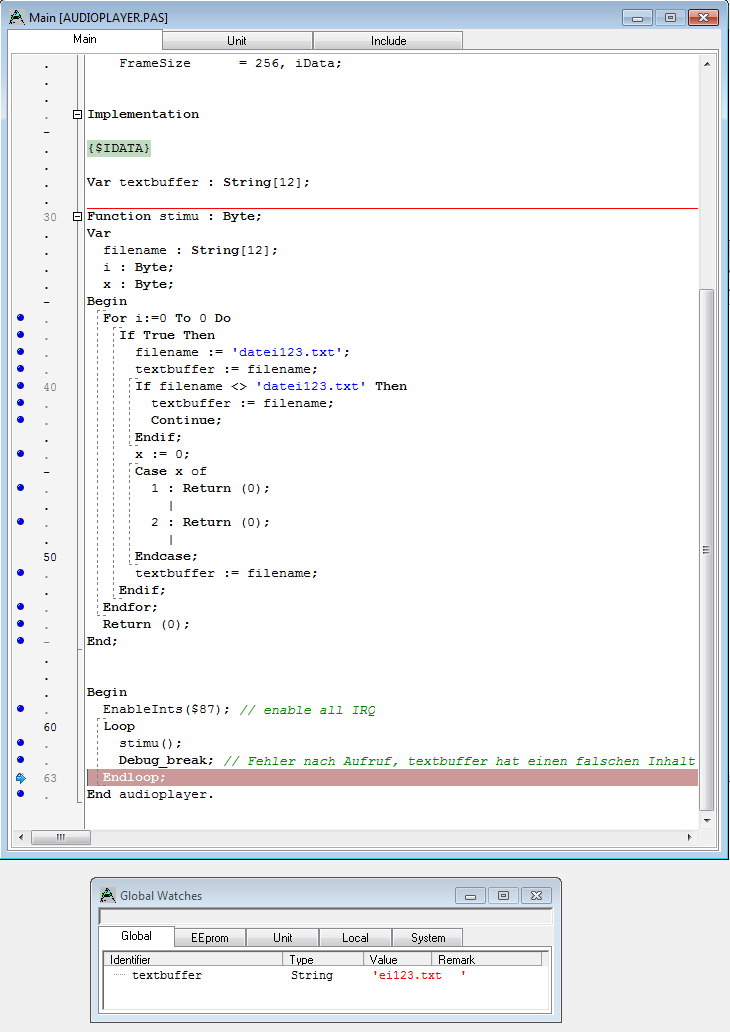Toggle breakpoint dot on EnableInts($87) line
Image resolution: width=730 pixels, height=1032 pixels.
(x=20, y=709)
